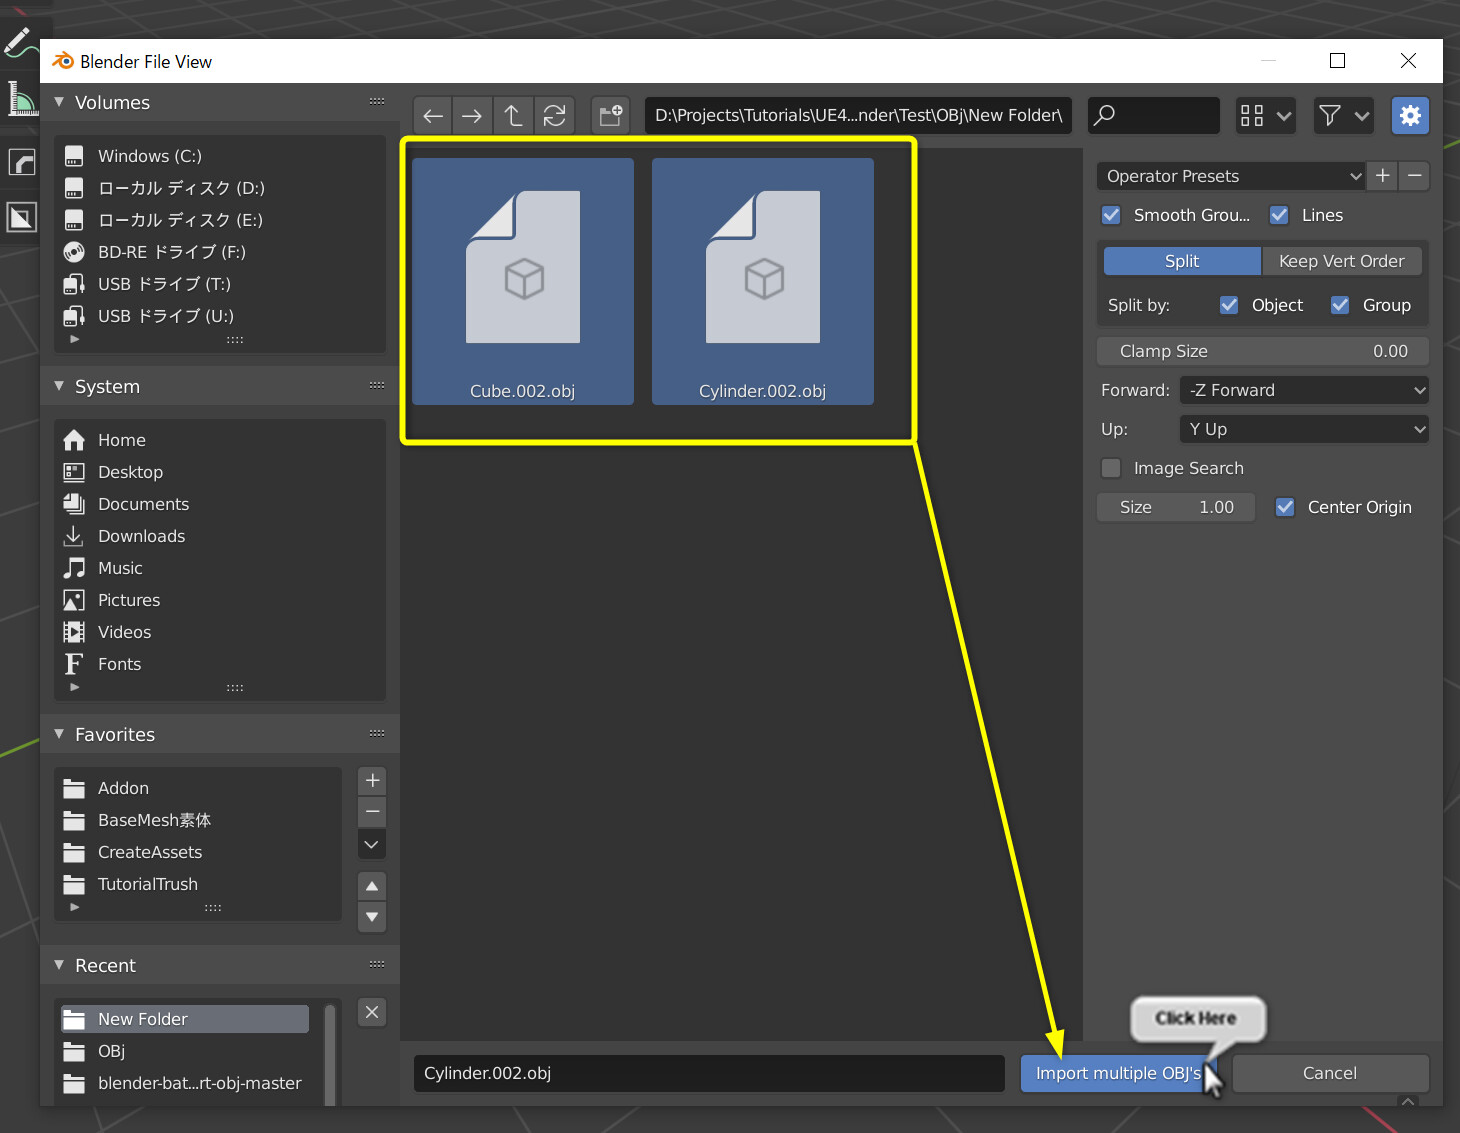Click the file name input field
Screen dimensions: 1460x1133
click(x=709, y=1073)
